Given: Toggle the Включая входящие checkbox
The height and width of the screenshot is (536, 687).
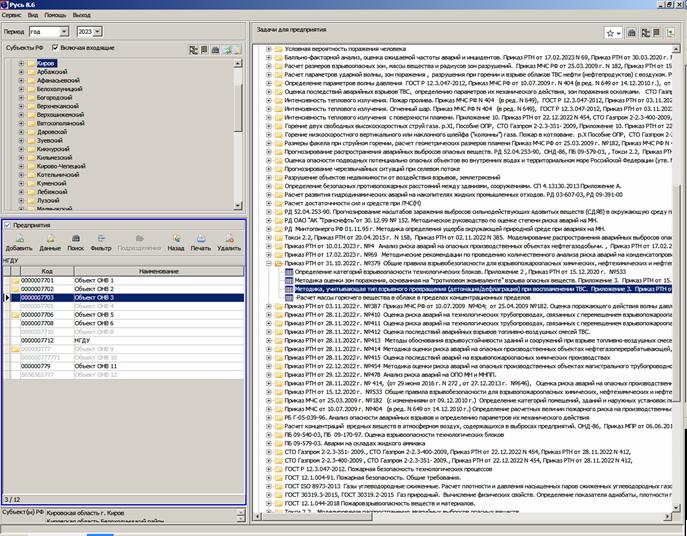Looking at the screenshot, I should tap(56, 47).
